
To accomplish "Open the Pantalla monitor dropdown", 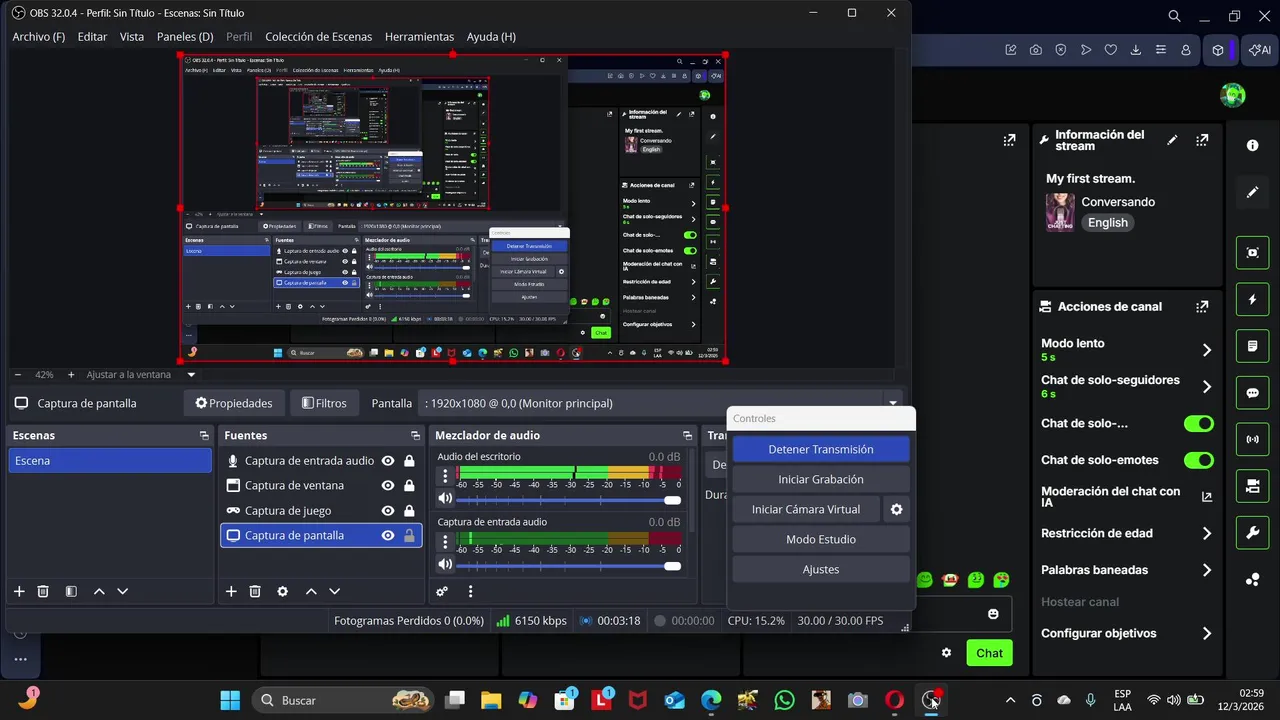I will pyautogui.click(x=660, y=403).
